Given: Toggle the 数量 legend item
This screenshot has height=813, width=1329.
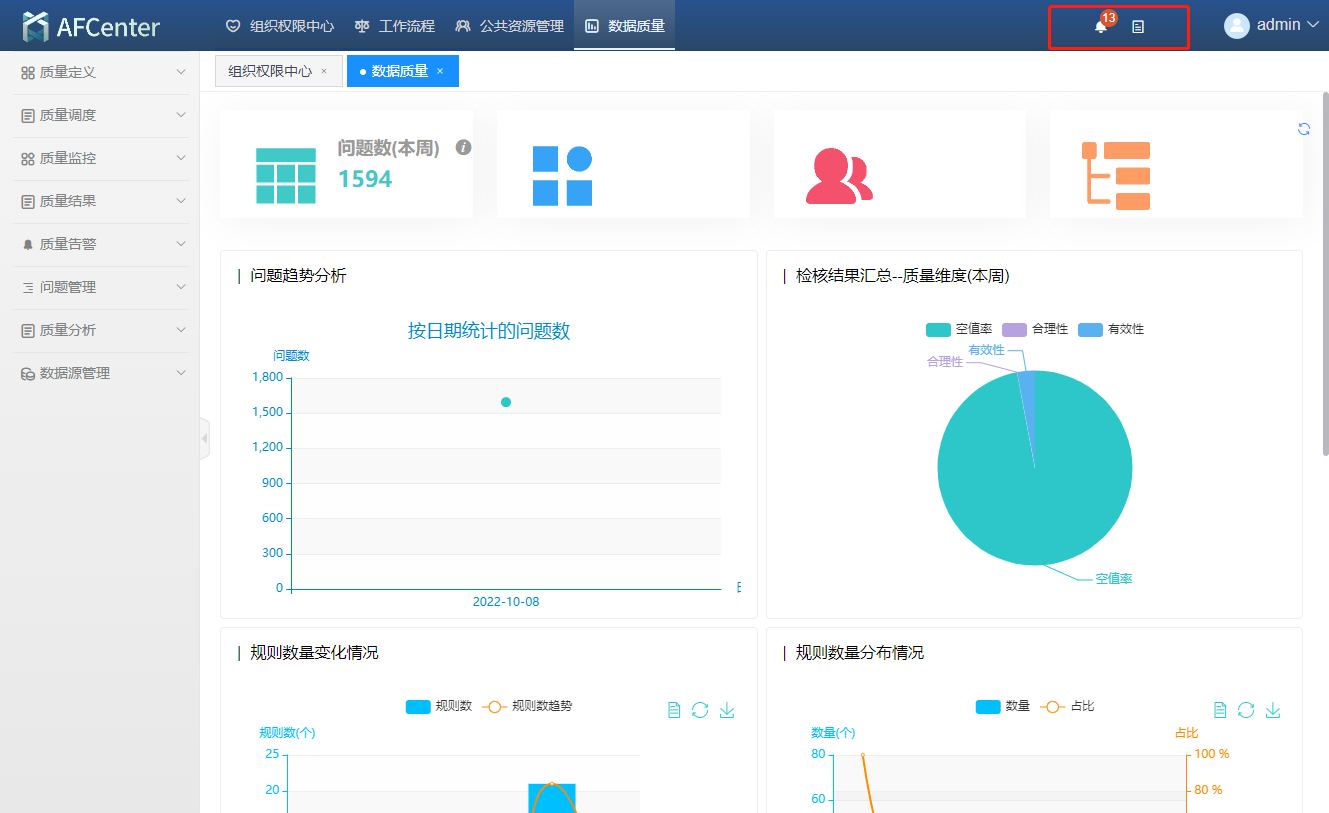Looking at the screenshot, I should click(1003, 706).
